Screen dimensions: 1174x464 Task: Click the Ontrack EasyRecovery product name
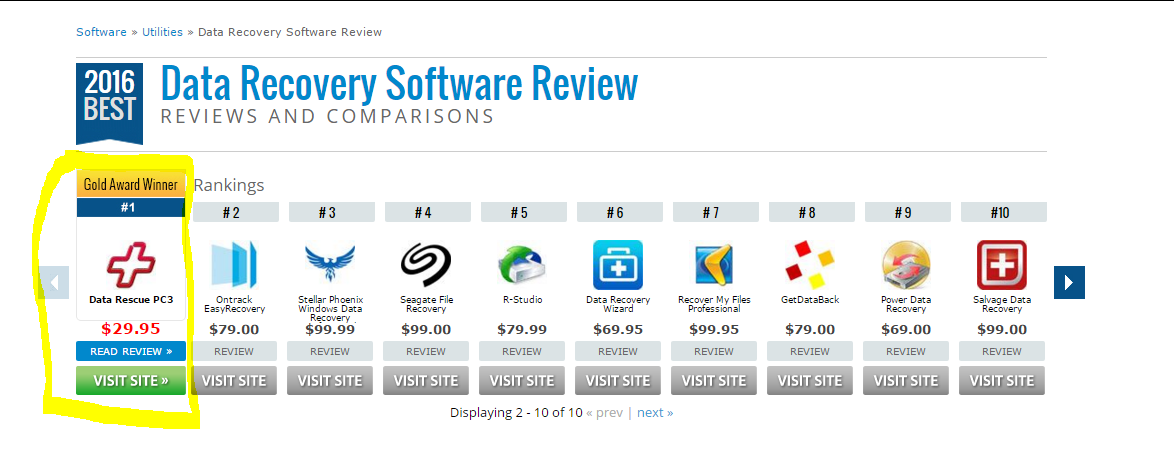pos(234,304)
